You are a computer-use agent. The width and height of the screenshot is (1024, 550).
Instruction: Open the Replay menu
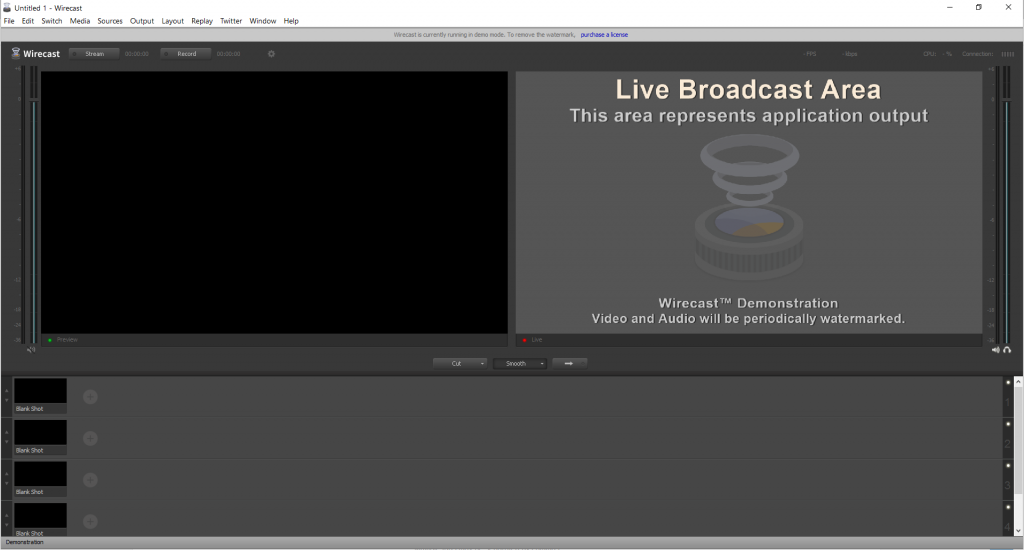click(x=202, y=21)
